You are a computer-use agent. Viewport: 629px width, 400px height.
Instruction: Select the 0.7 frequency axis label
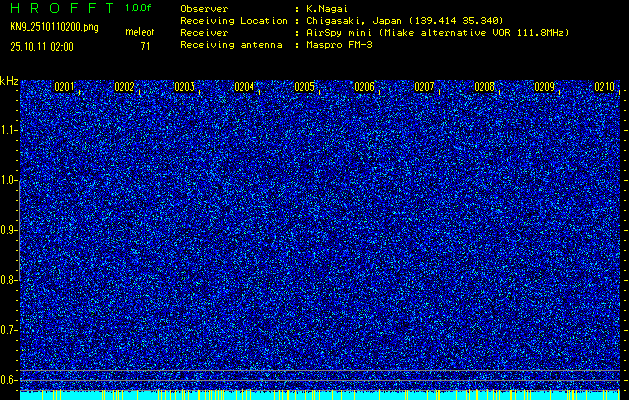click(x=9, y=329)
